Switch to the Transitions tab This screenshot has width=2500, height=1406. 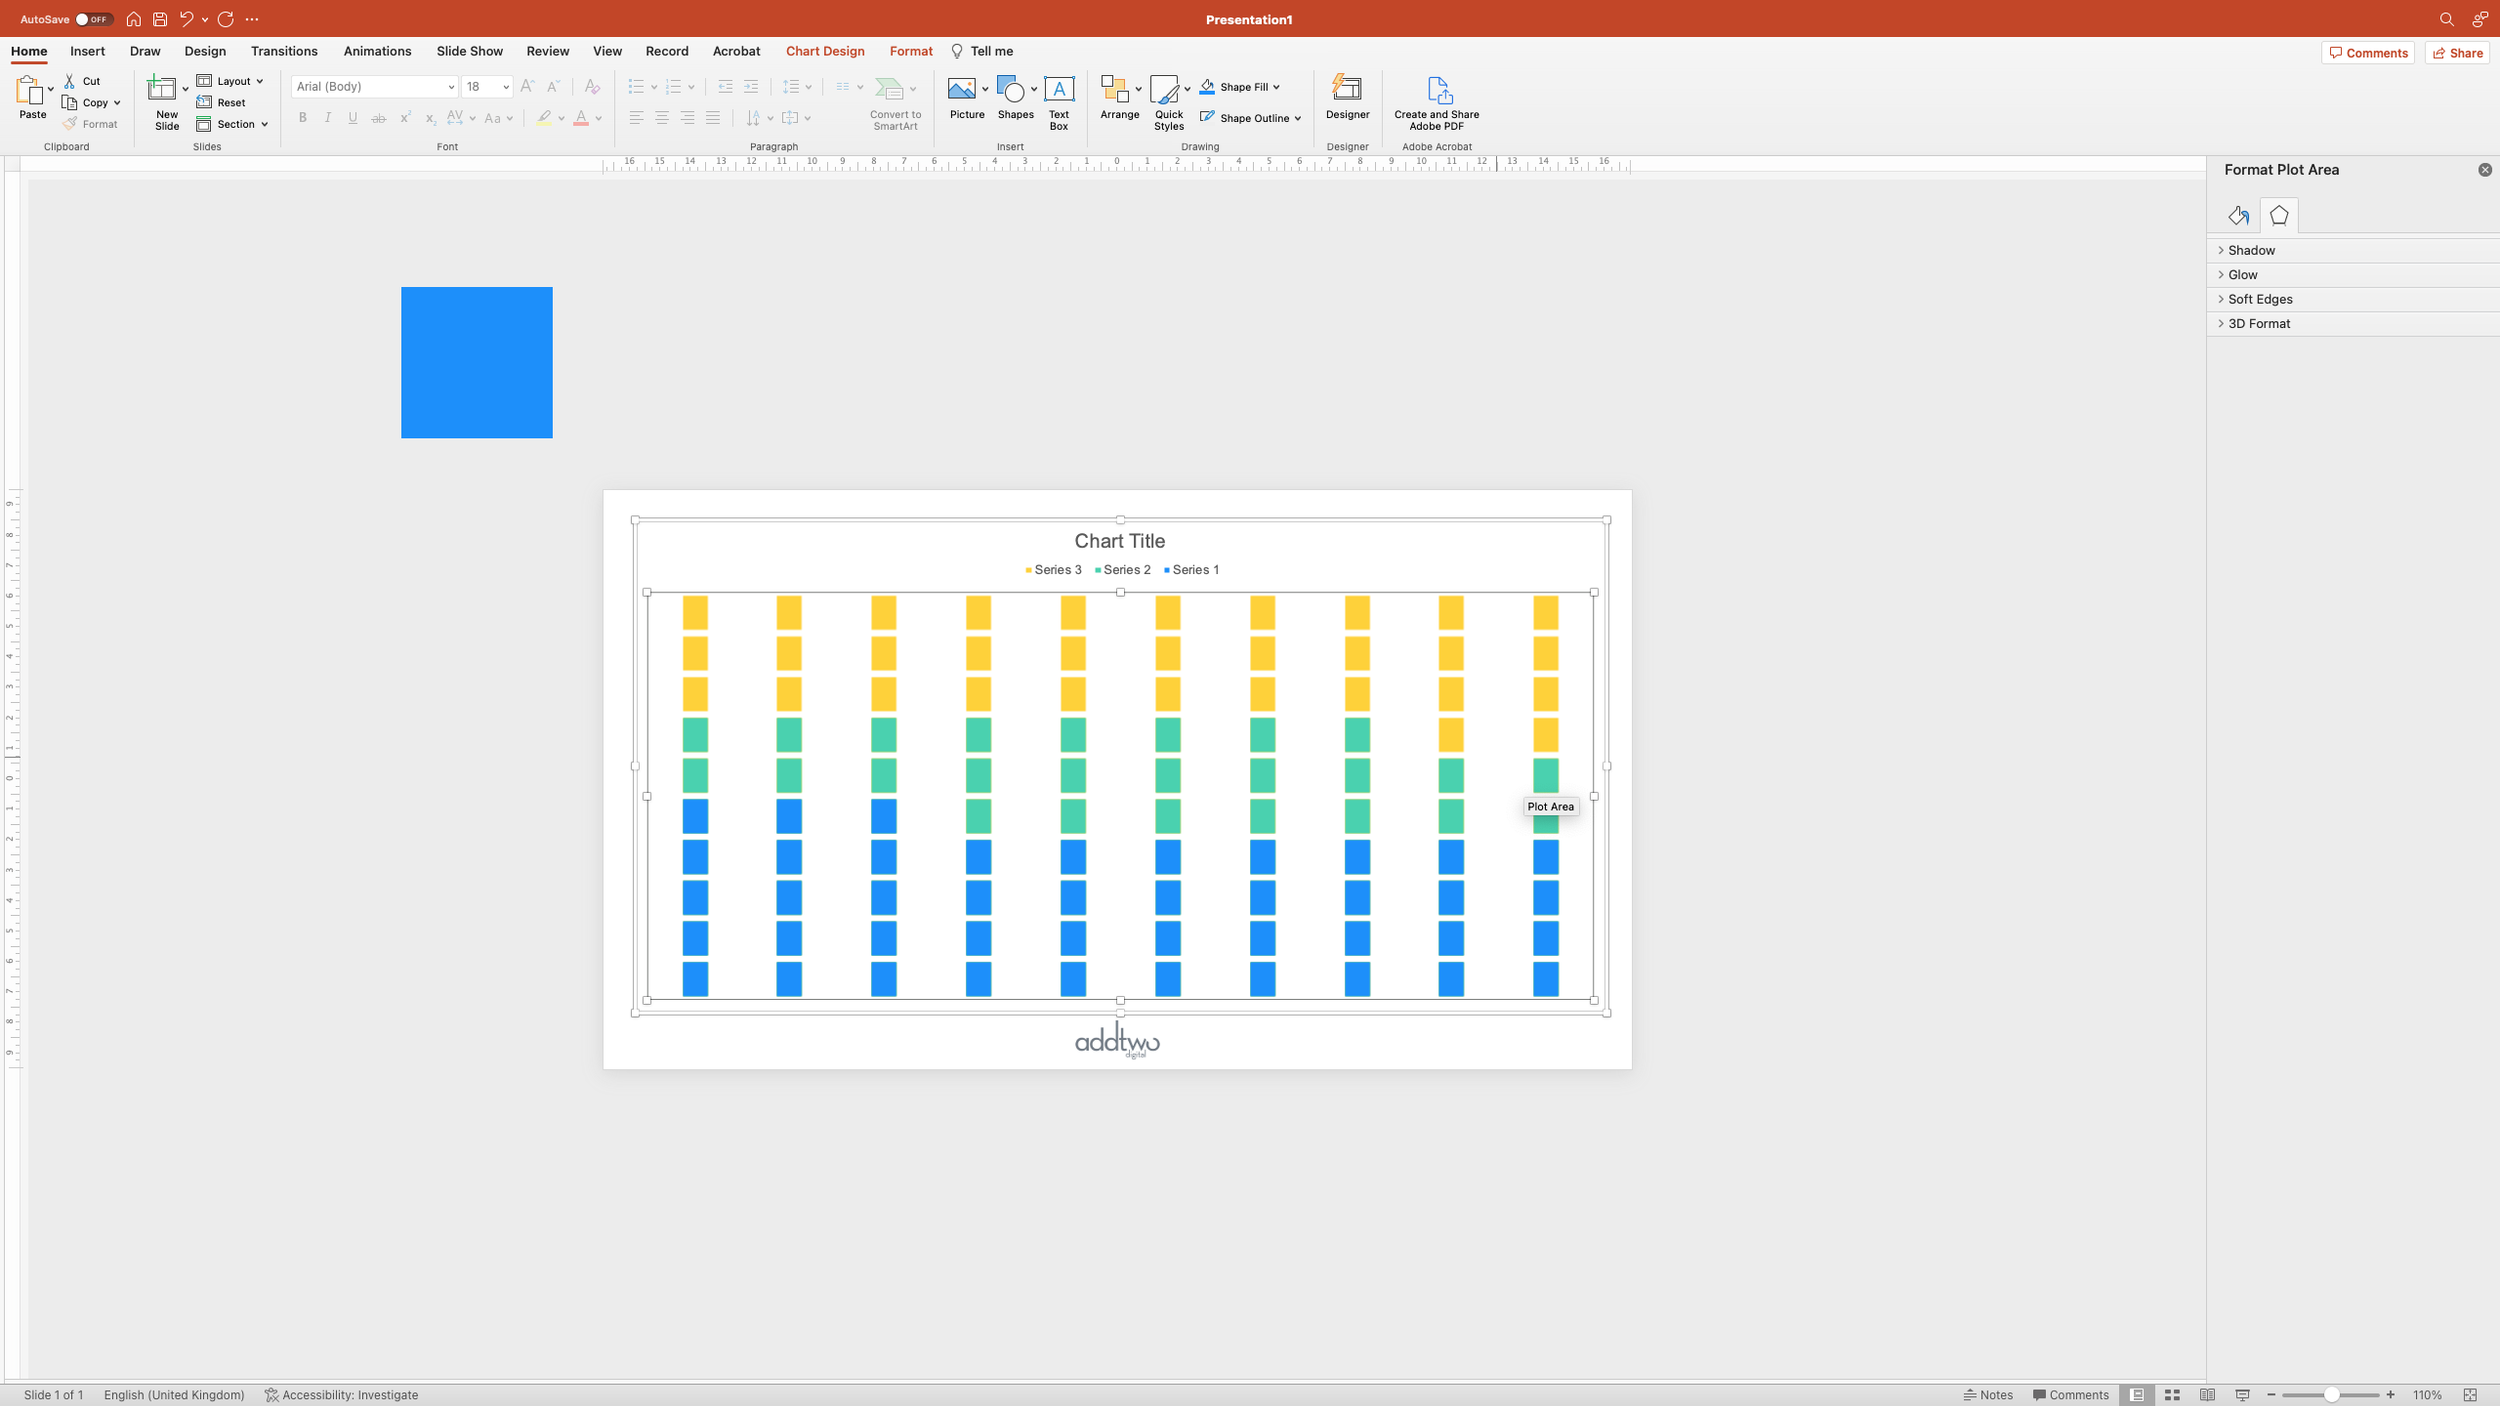click(x=284, y=51)
